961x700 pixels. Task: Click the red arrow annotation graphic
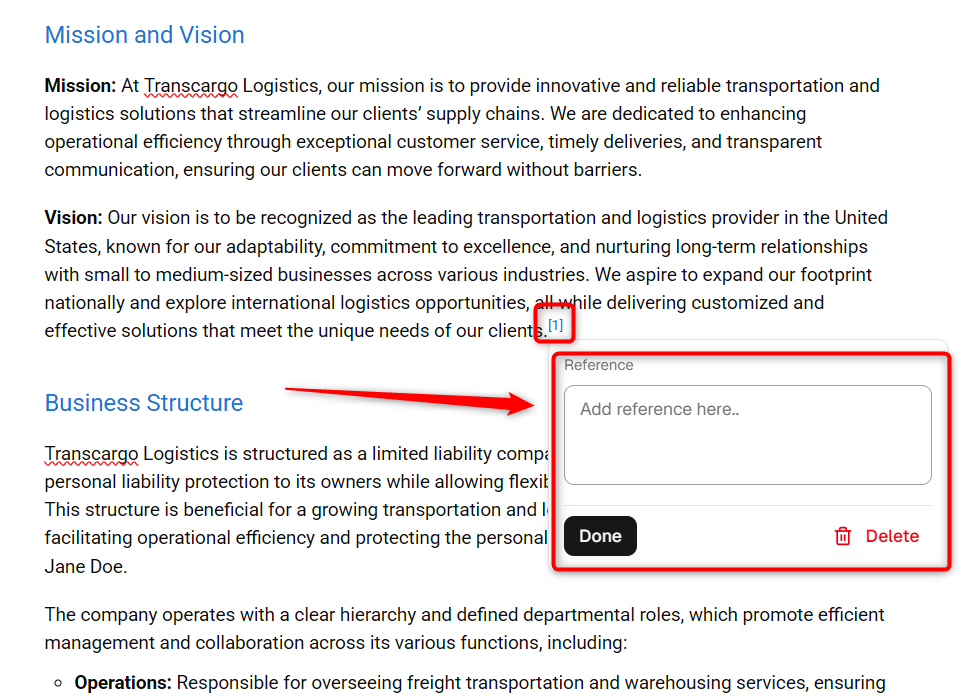(x=409, y=400)
